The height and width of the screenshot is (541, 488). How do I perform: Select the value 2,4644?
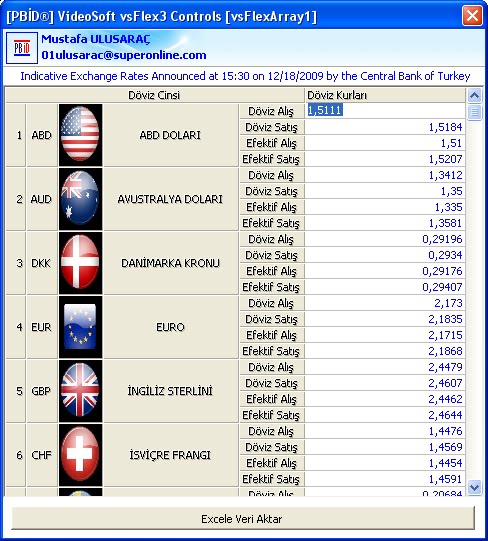click(x=385, y=415)
